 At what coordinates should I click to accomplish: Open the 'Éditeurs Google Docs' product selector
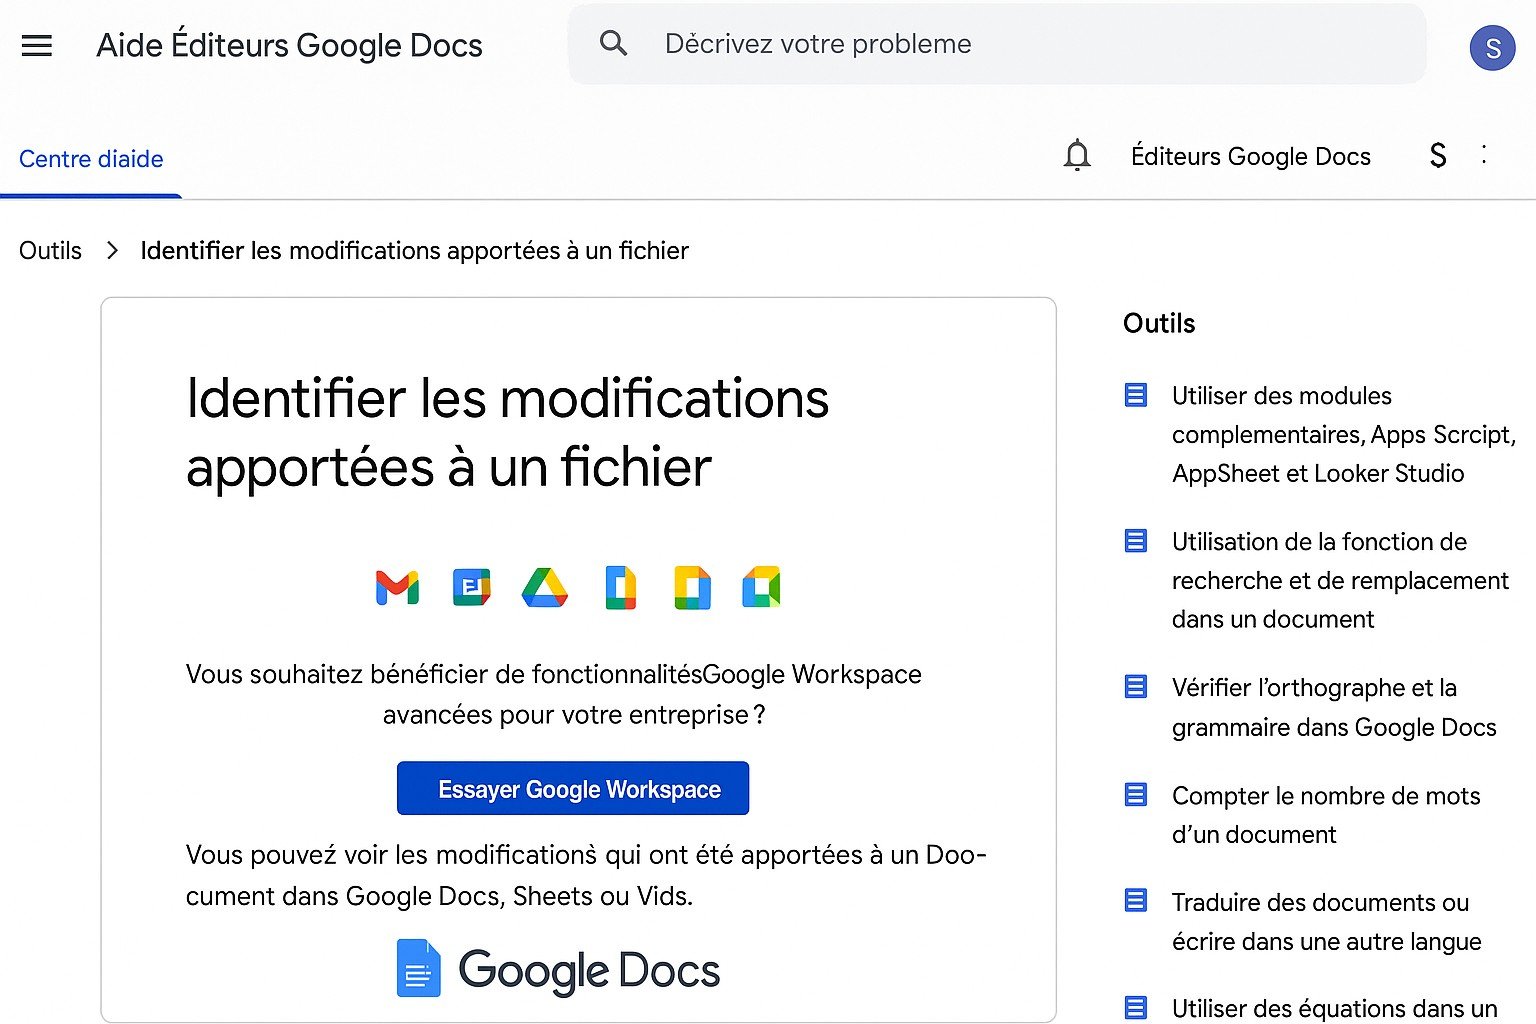point(1251,155)
